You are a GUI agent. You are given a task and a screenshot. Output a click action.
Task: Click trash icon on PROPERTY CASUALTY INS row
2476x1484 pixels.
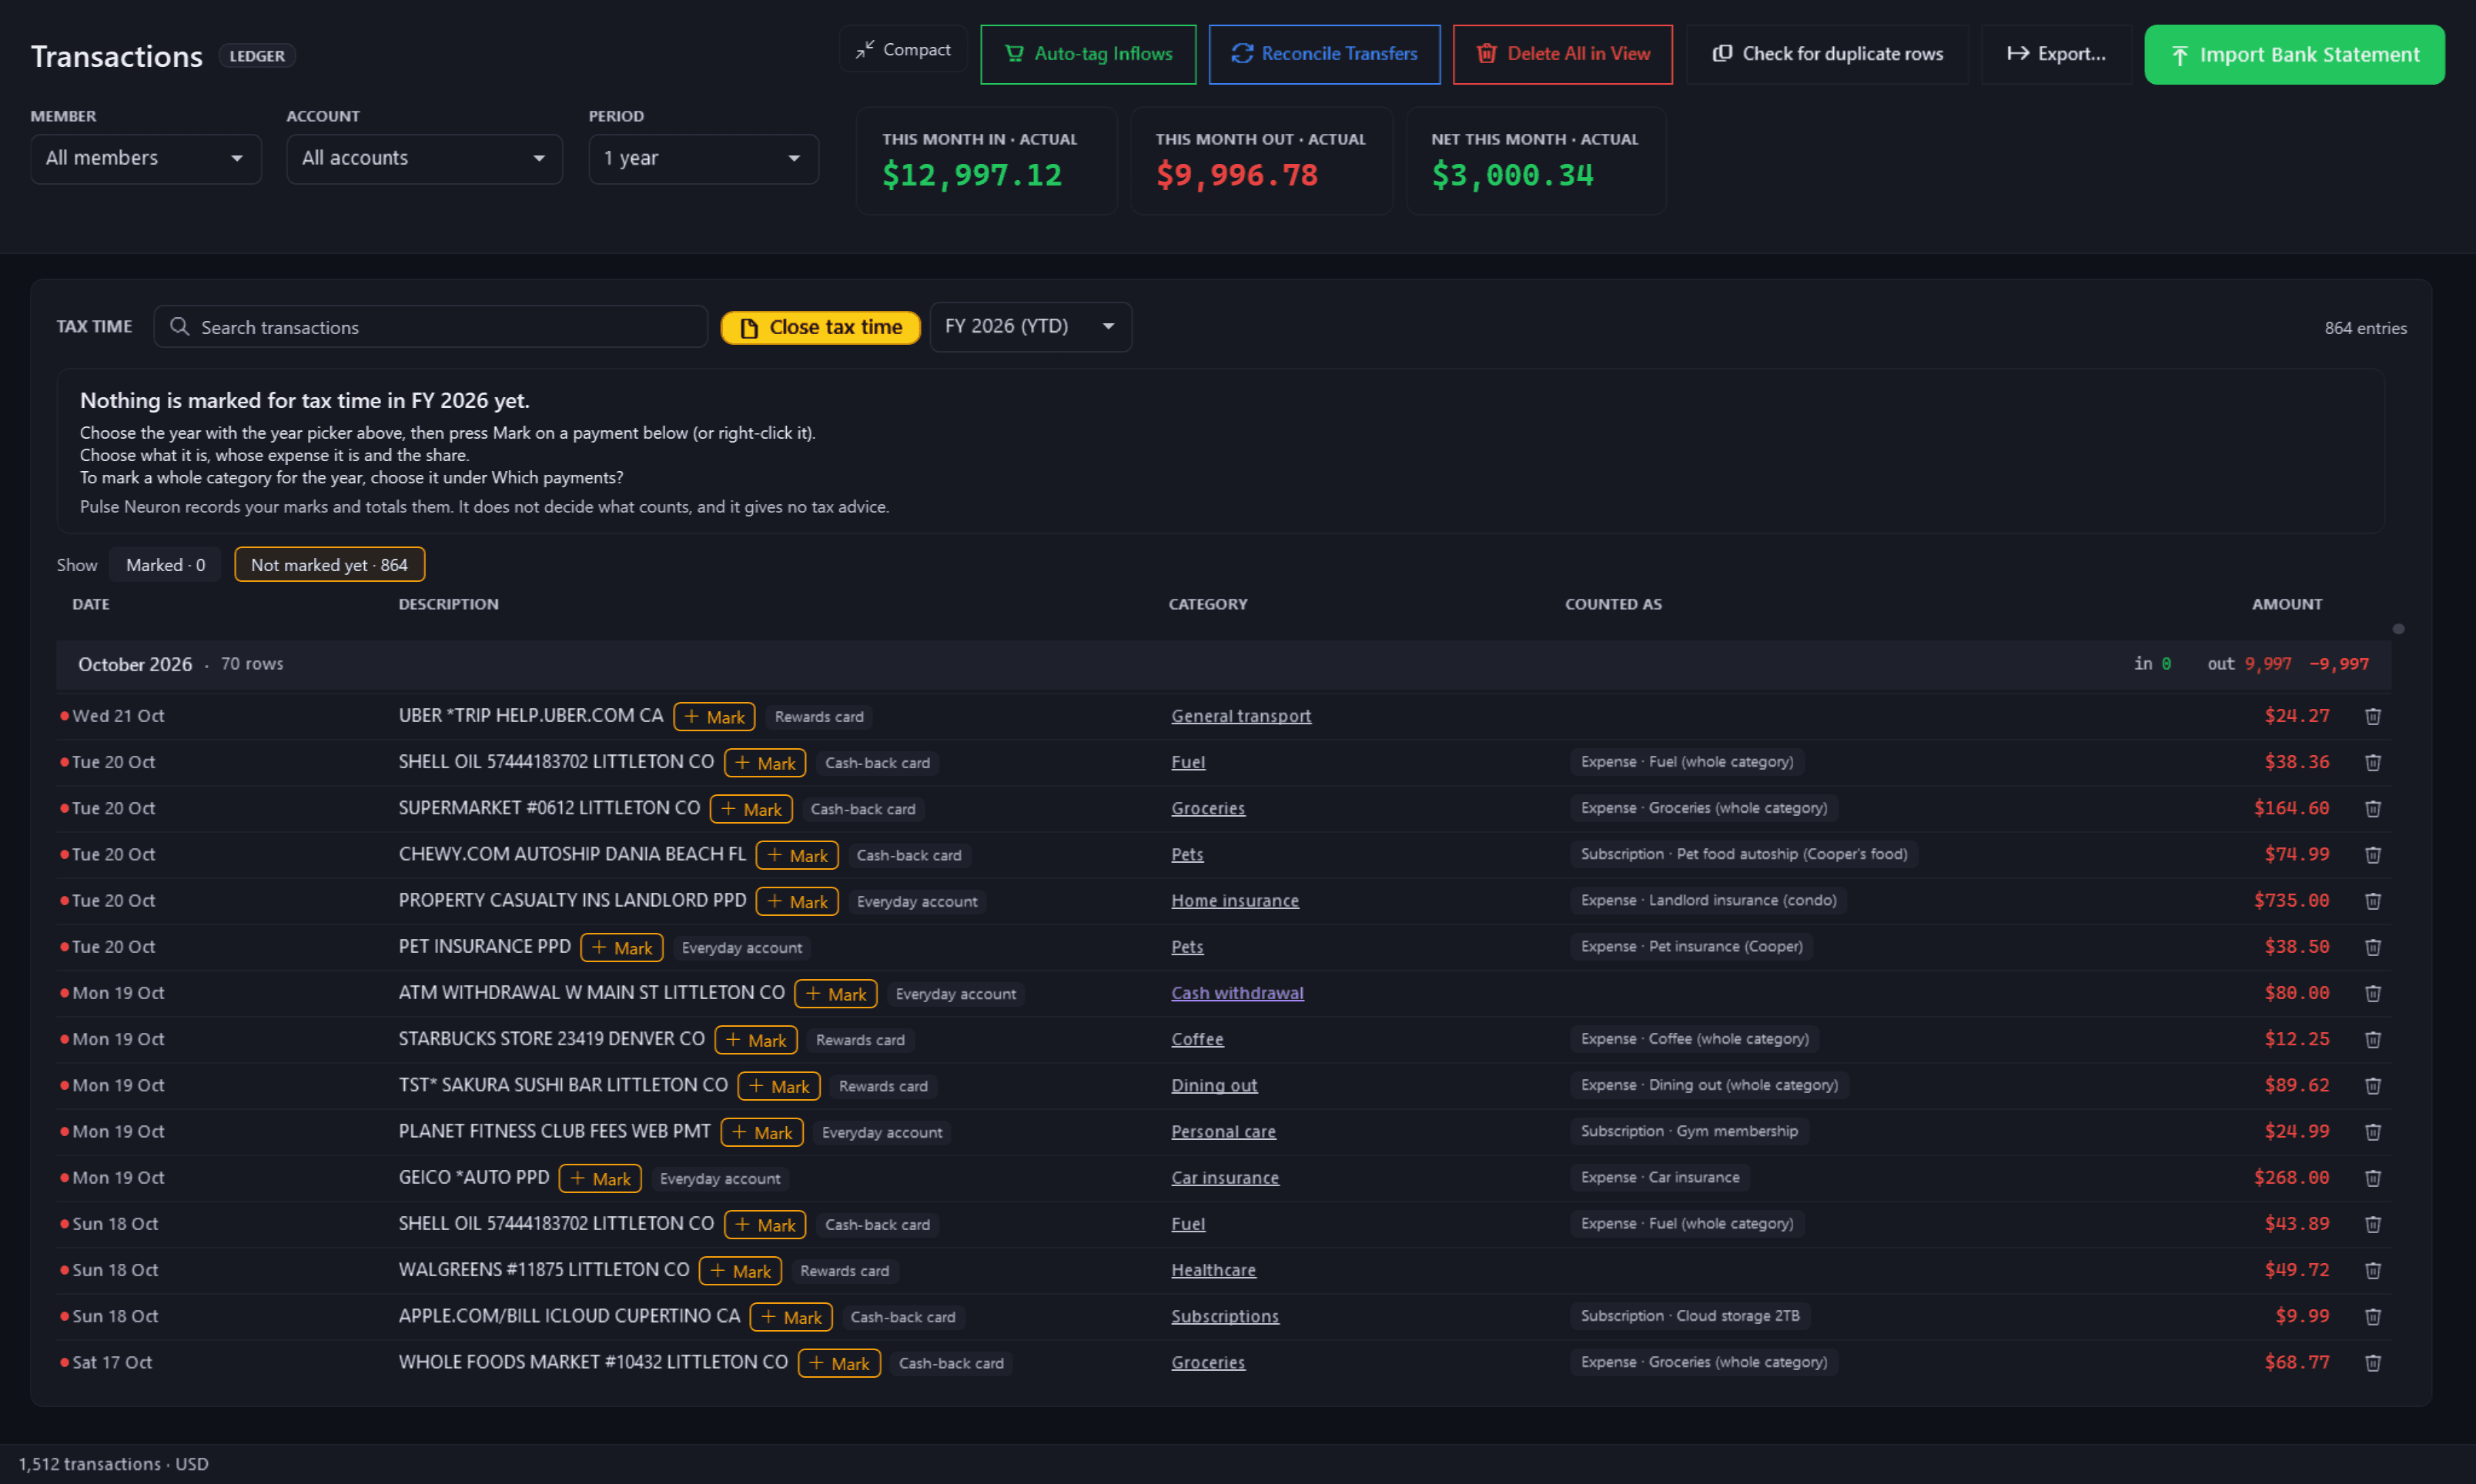pyautogui.click(x=2372, y=901)
